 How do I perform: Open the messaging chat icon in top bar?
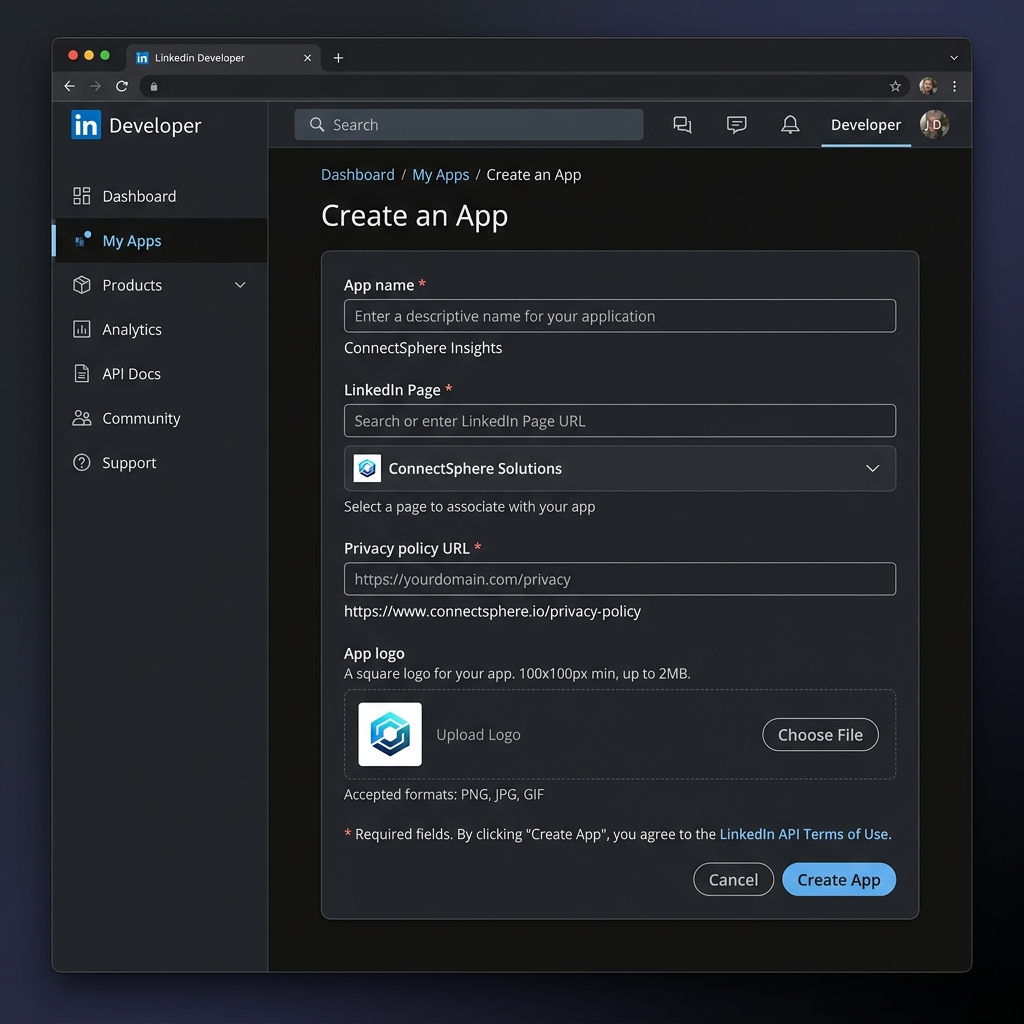point(736,124)
